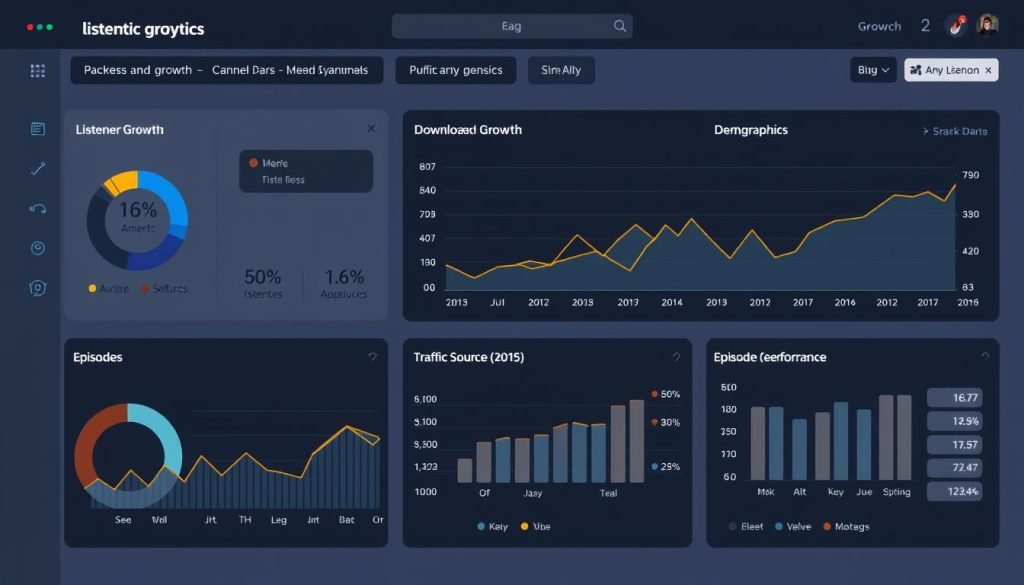Remove the Any Lisenon filter chip
Viewport: 1024px width, 585px height.
pos(988,70)
